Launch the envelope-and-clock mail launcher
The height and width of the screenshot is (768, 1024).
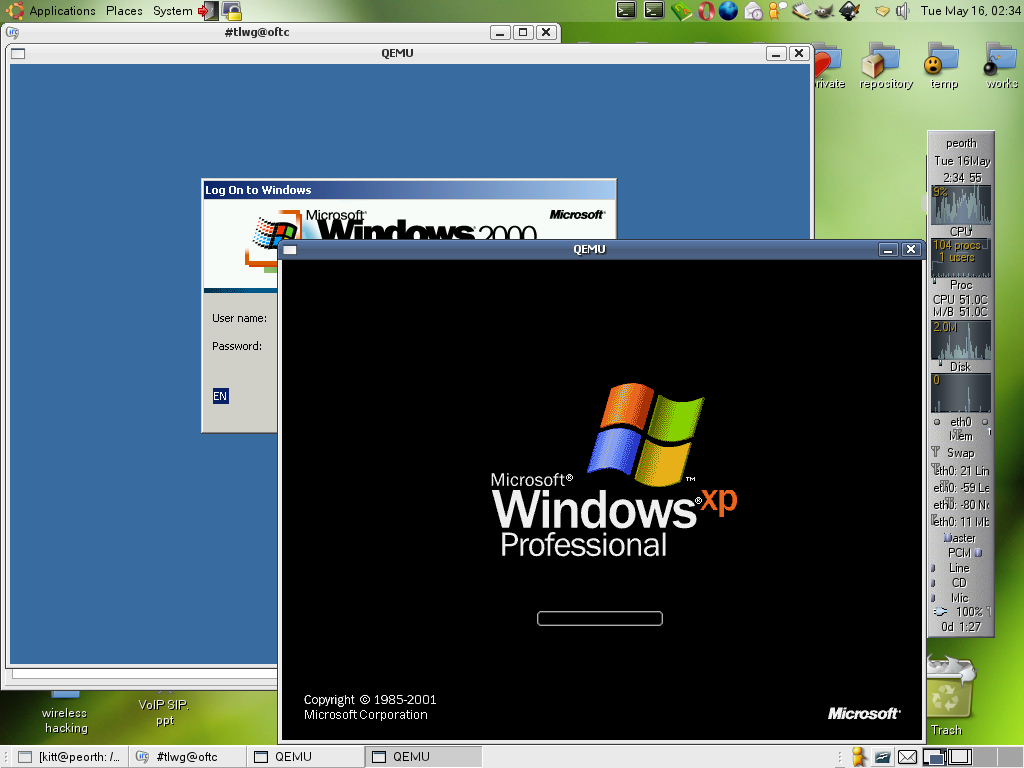(753, 10)
